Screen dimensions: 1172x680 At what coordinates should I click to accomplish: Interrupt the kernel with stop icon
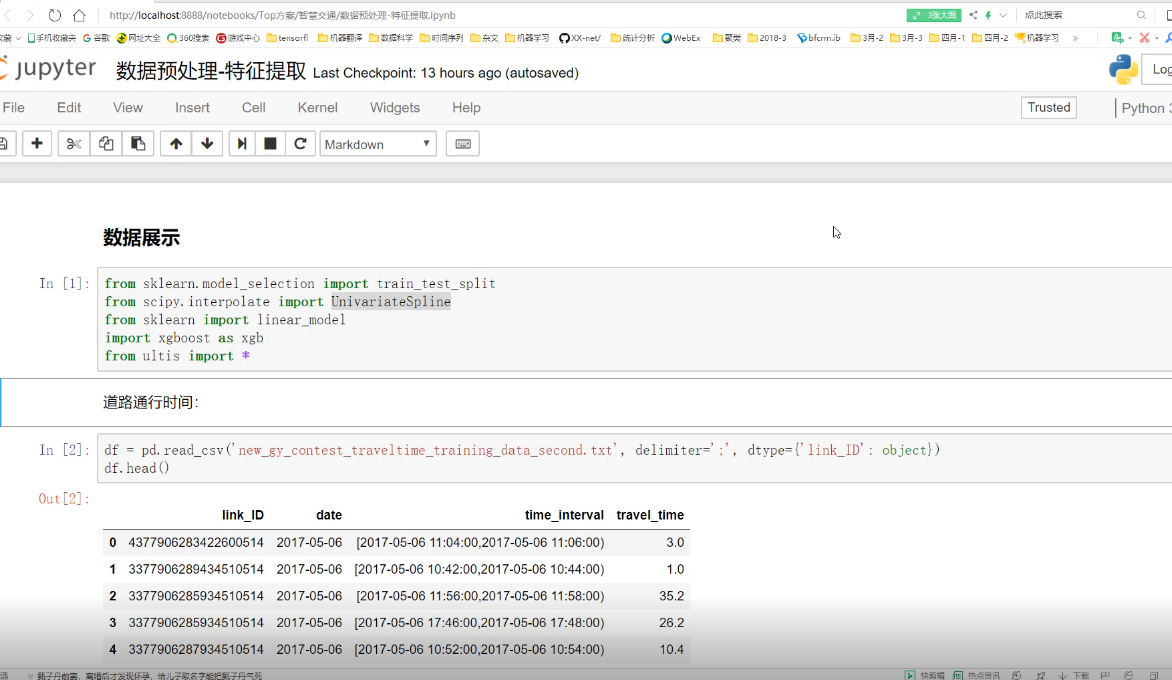click(x=270, y=144)
